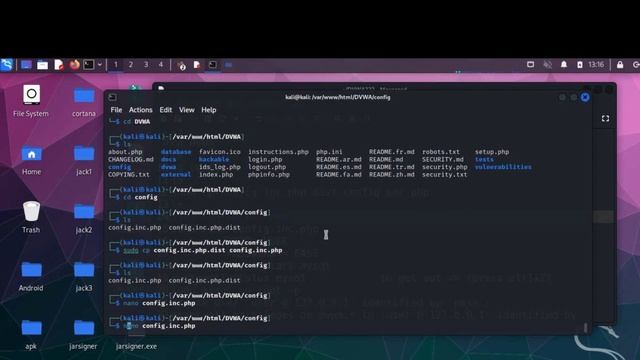Lock the screen with the padlock icon
This screenshot has width=640, height=360.
click(620, 64)
